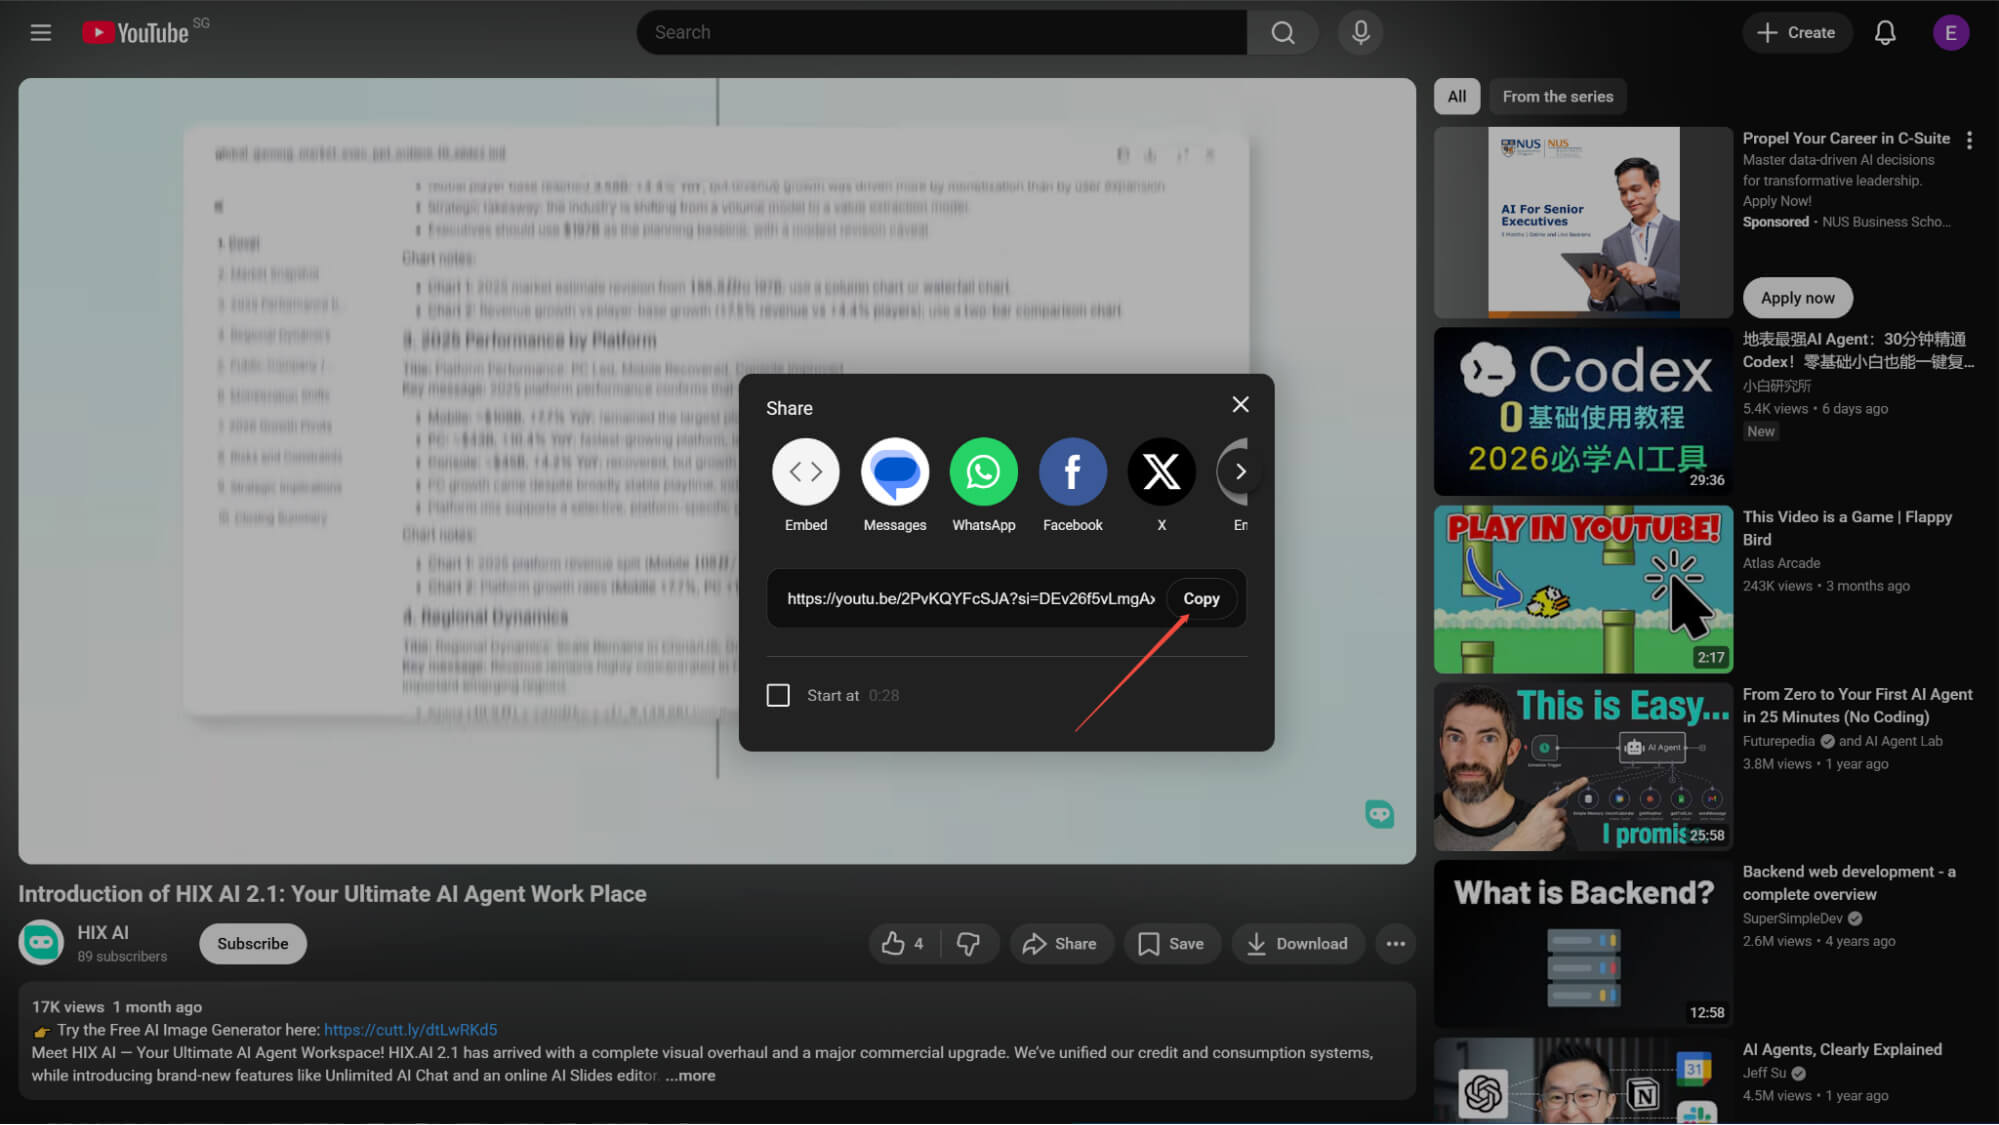
Task: Open the Codex tutorial video thumbnail
Action: pos(1583,412)
